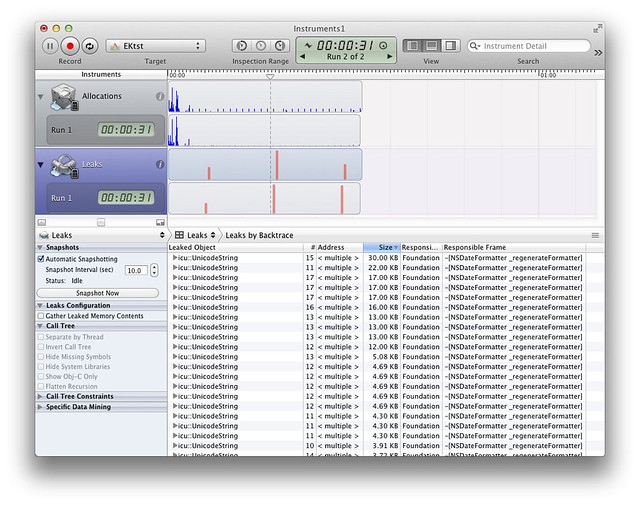
Task: Select the row with size 16.00 KB
Action: [385, 307]
